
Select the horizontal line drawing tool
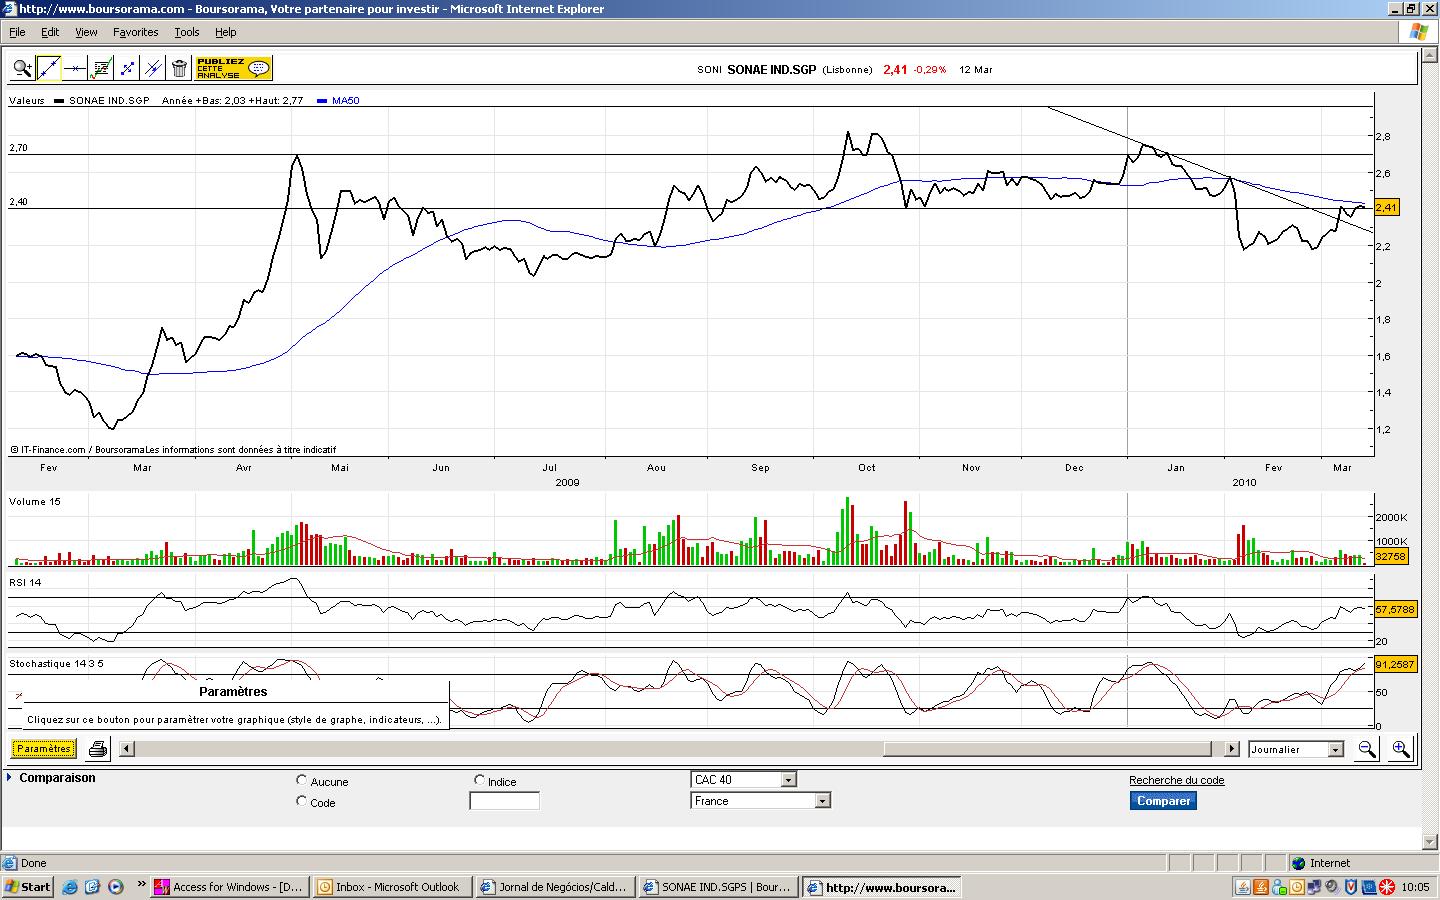(74, 69)
